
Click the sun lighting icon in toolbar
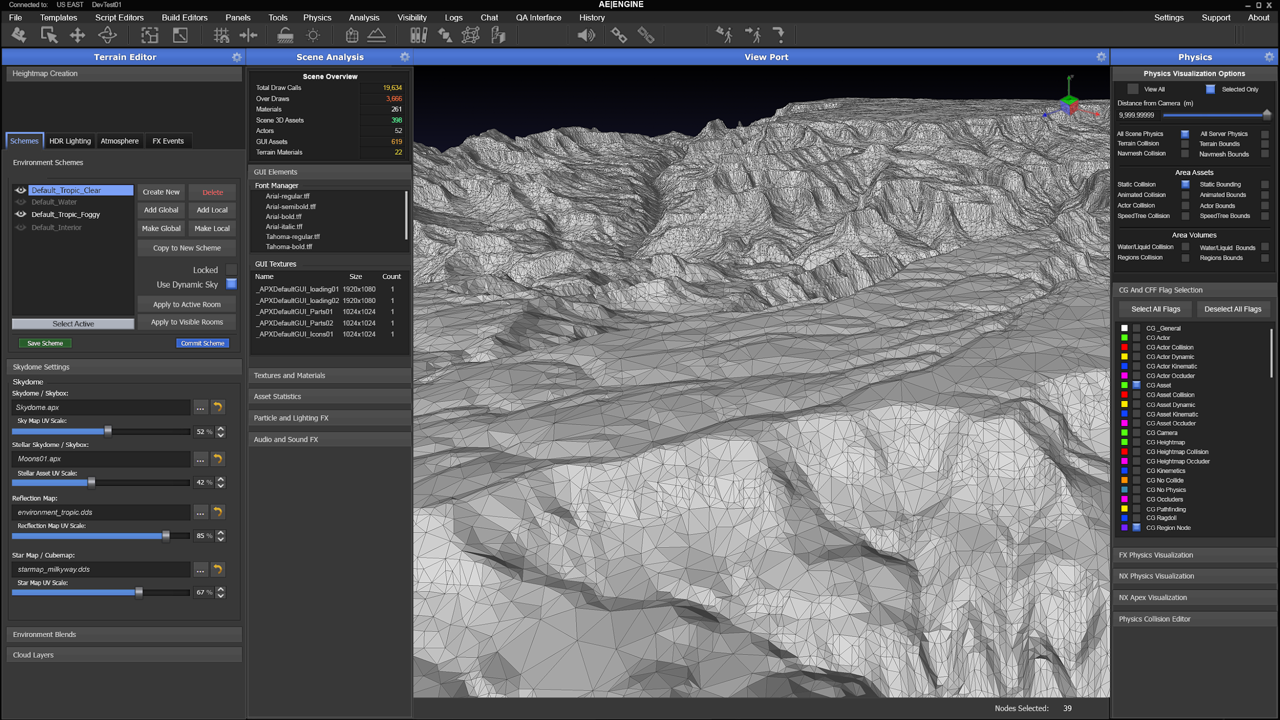pyautogui.click(x=313, y=36)
